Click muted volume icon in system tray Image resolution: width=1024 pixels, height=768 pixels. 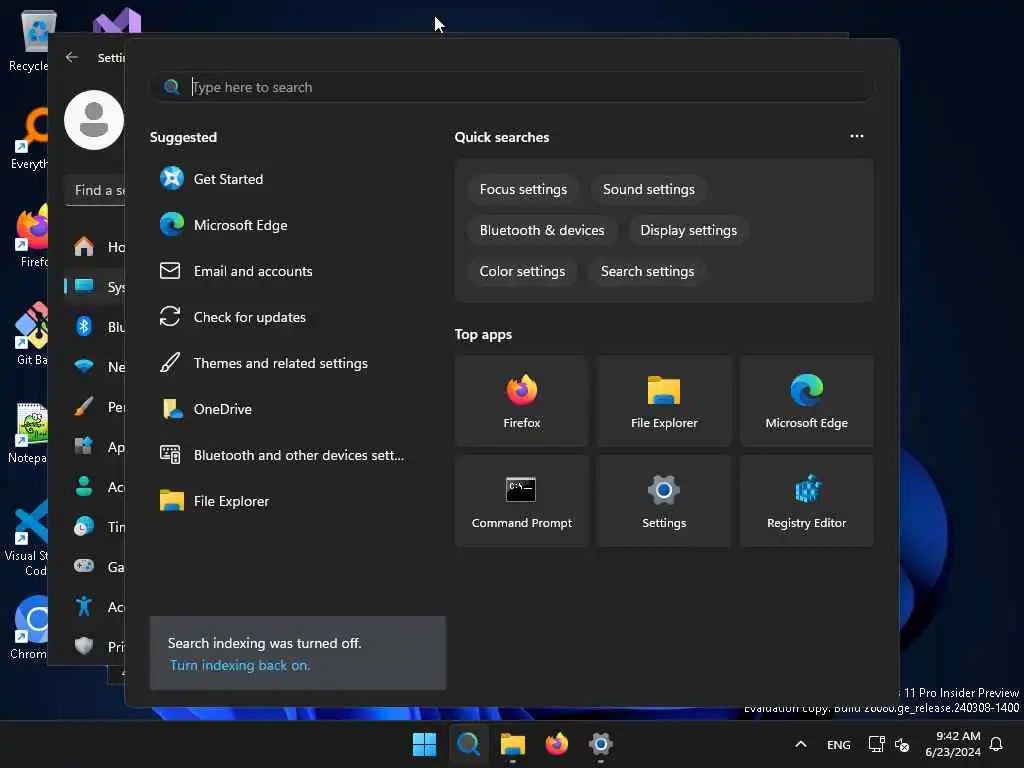coord(902,744)
